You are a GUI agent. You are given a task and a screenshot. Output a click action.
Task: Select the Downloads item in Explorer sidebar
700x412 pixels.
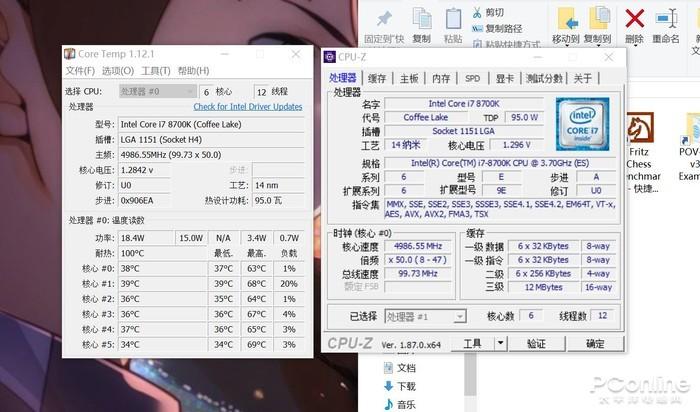click(x=400, y=386)
